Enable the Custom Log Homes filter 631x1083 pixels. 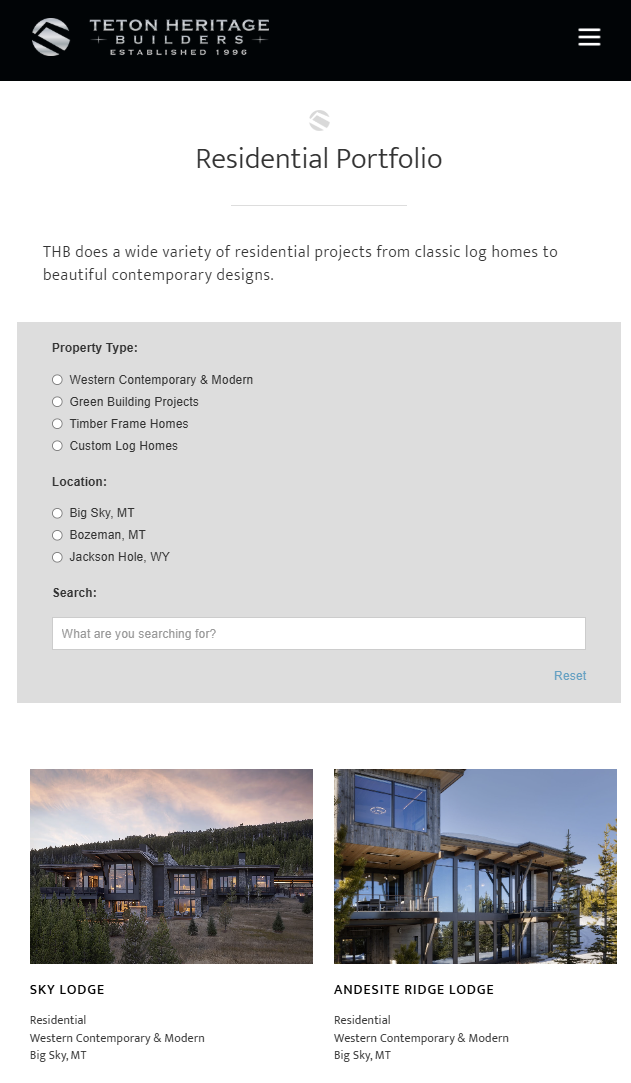[57, 445]
